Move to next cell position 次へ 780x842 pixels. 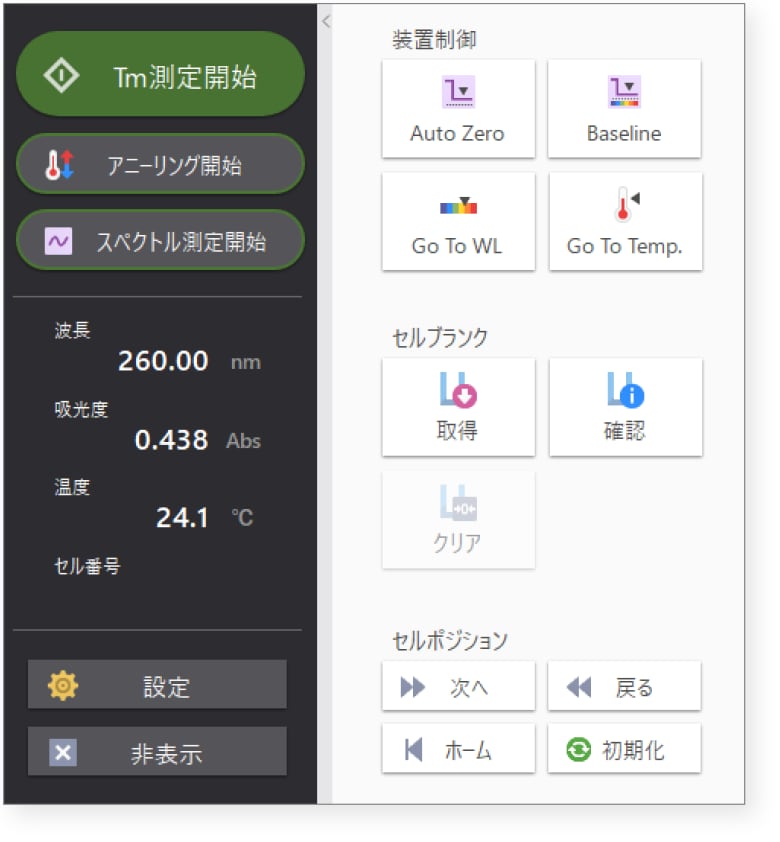pos(458,686)
